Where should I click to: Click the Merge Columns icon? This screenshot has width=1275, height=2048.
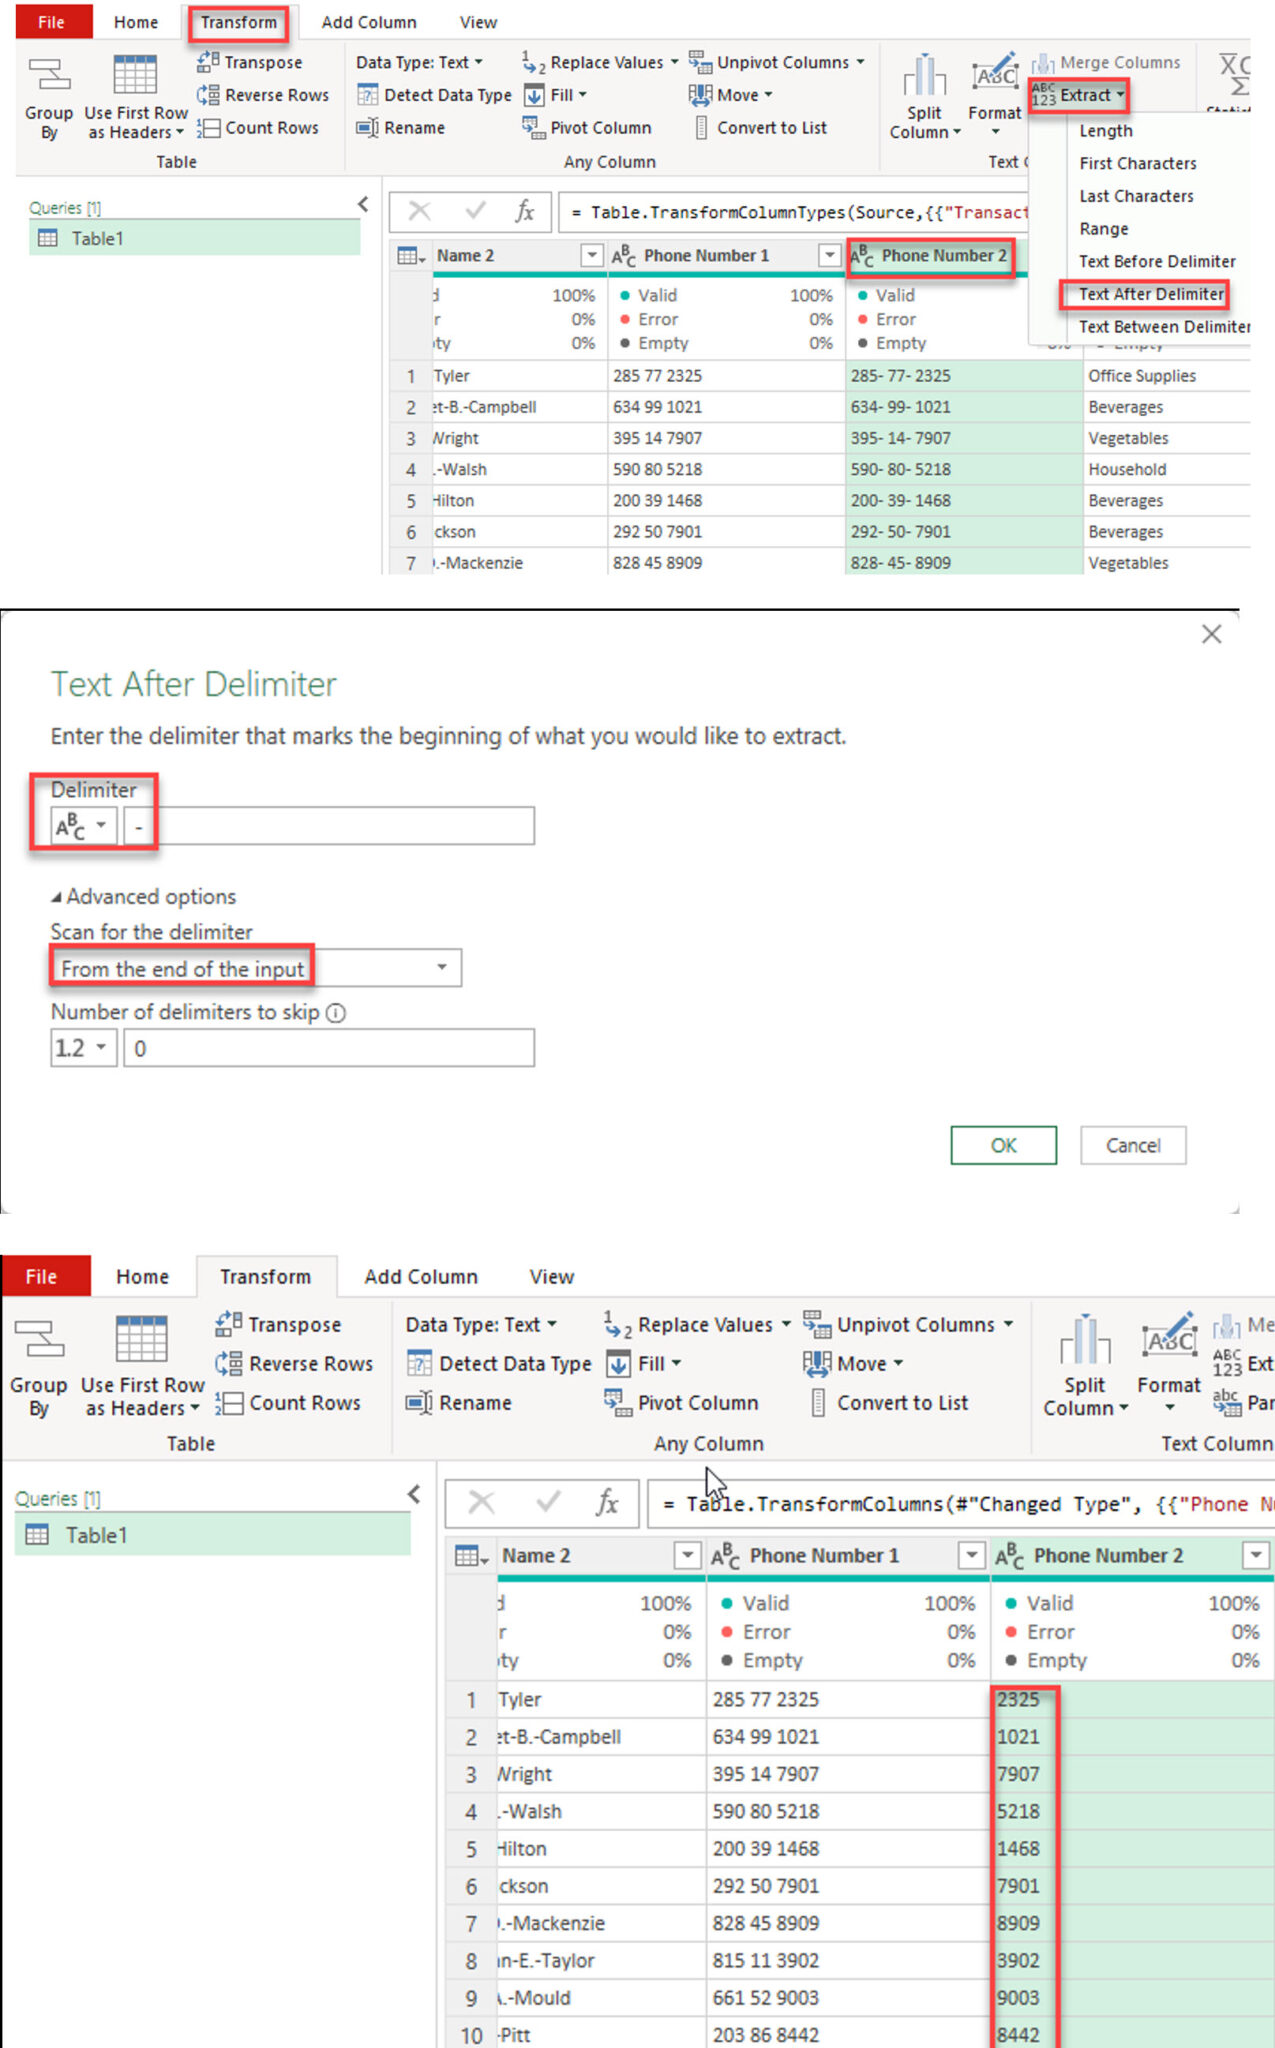tap(1043, 63)
